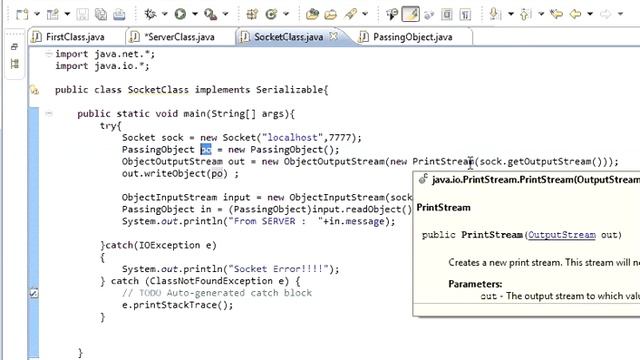This screenshot has width=640, height=360.
Task: Open the Forward history dropdown arrow
Action: (620, 14)
